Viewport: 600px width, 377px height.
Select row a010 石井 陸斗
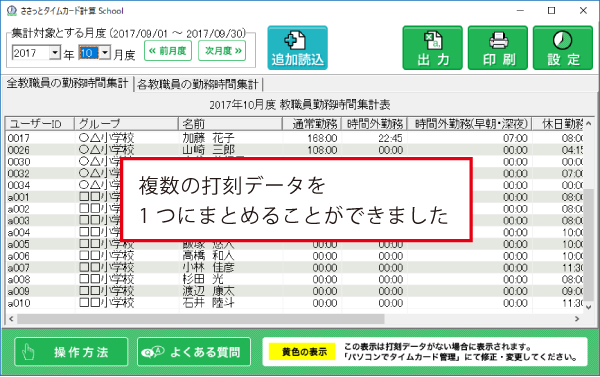click(x=295, y=303)
